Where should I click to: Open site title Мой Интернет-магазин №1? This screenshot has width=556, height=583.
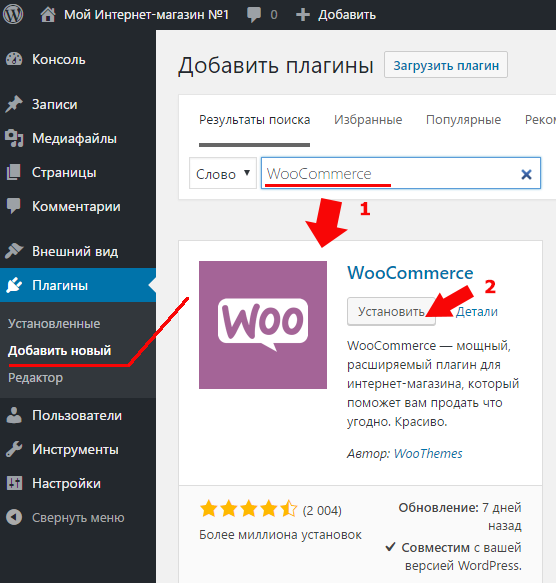click(146, 15)
